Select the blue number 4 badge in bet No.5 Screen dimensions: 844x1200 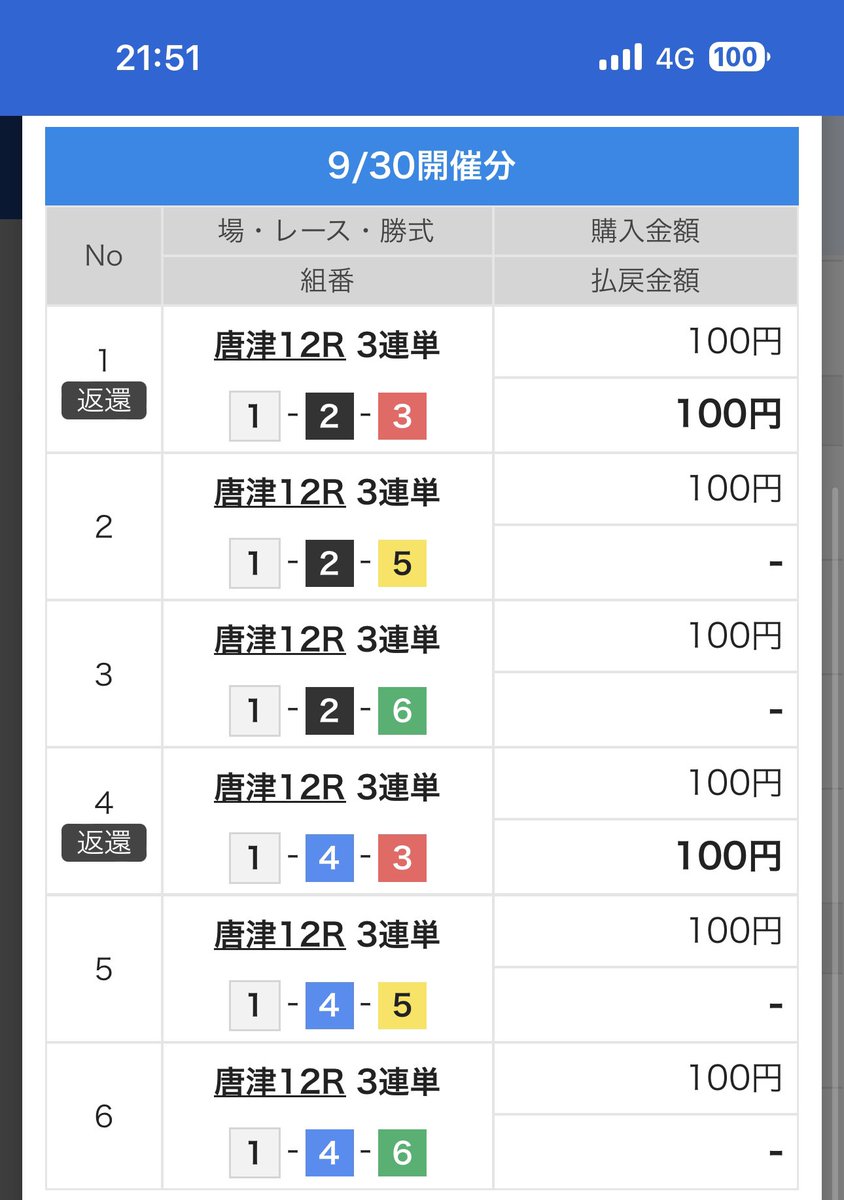[x=328, y=1005]
